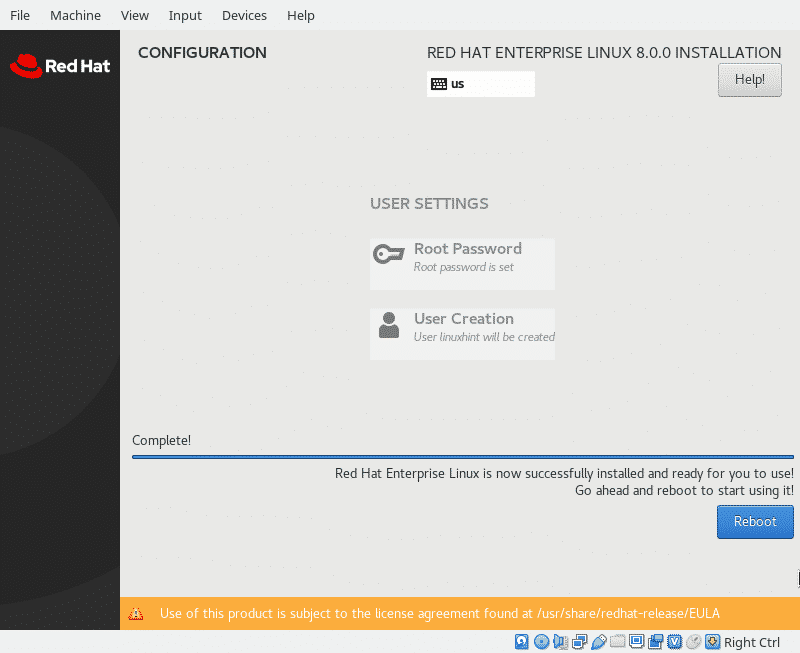Open the Devices menu
800x653 pixels.
244,15
